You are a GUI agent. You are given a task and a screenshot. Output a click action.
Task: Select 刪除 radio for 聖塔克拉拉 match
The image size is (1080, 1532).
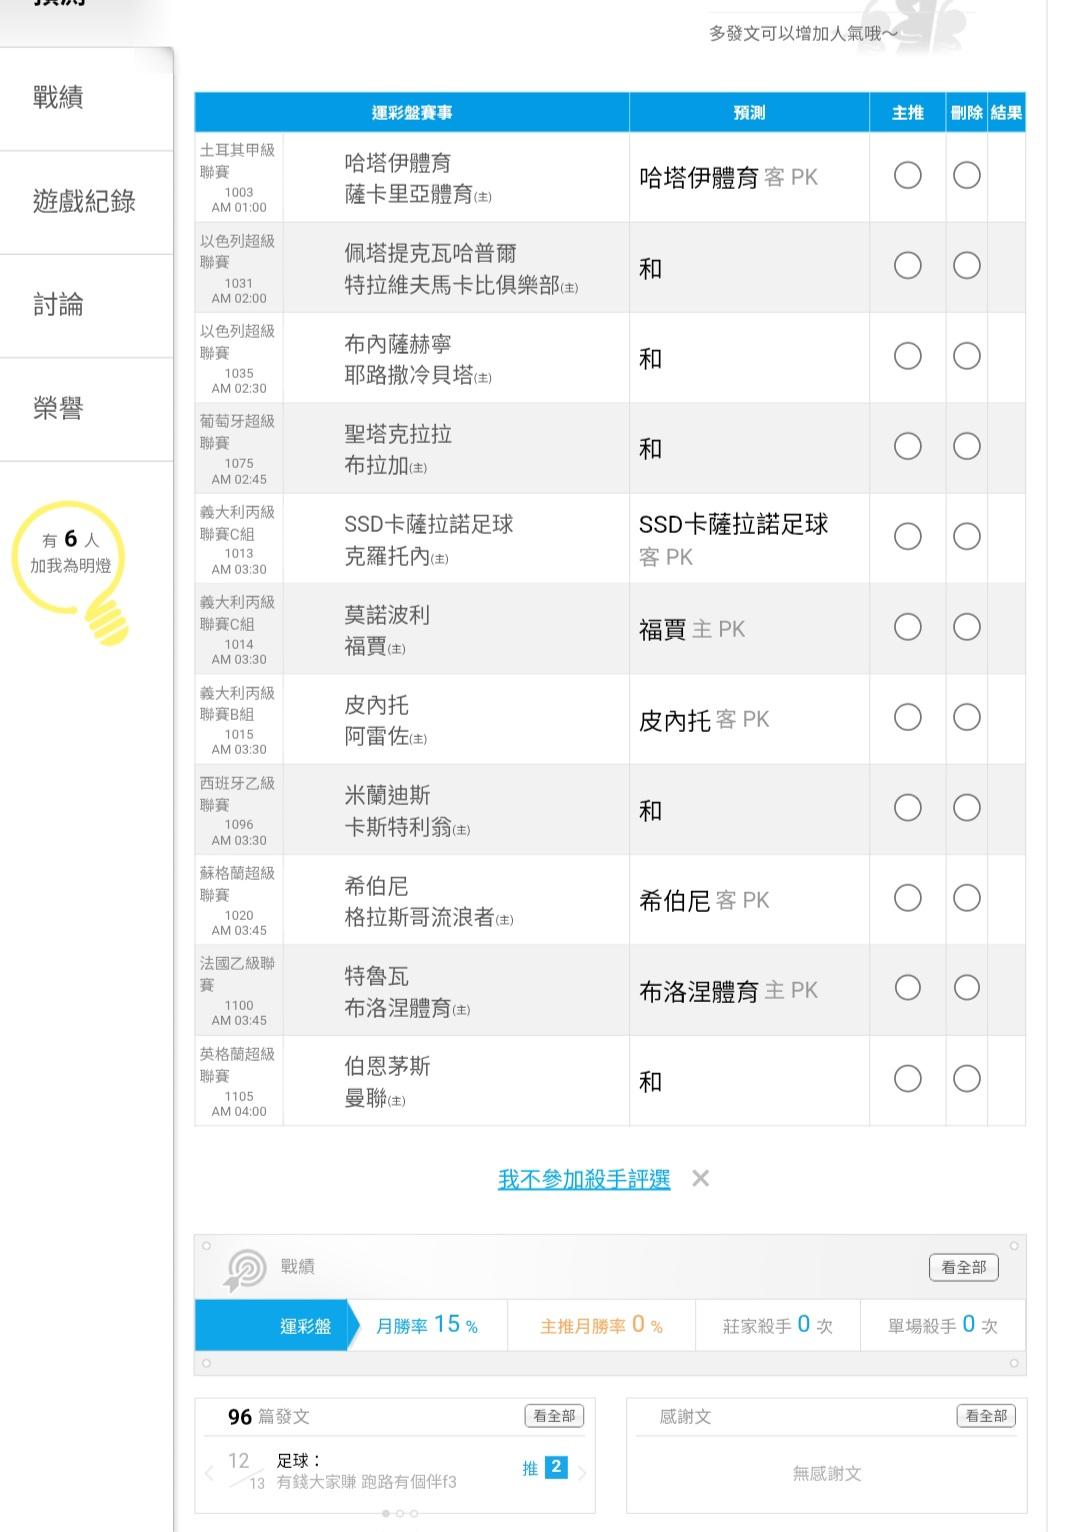pos(966,446)
